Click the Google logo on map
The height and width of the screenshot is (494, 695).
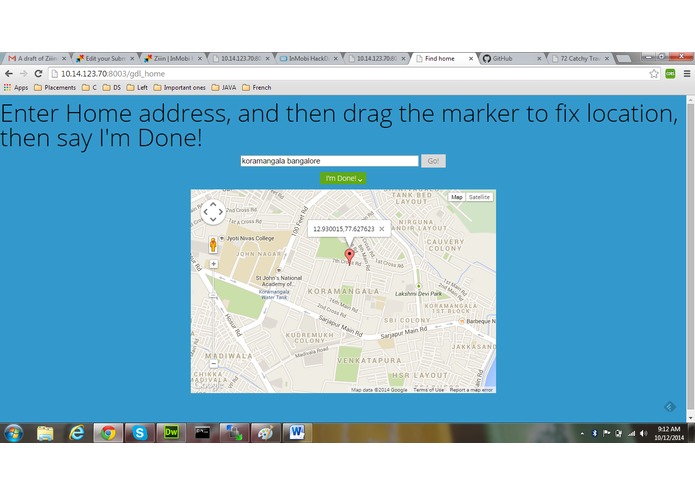point(209,385)
